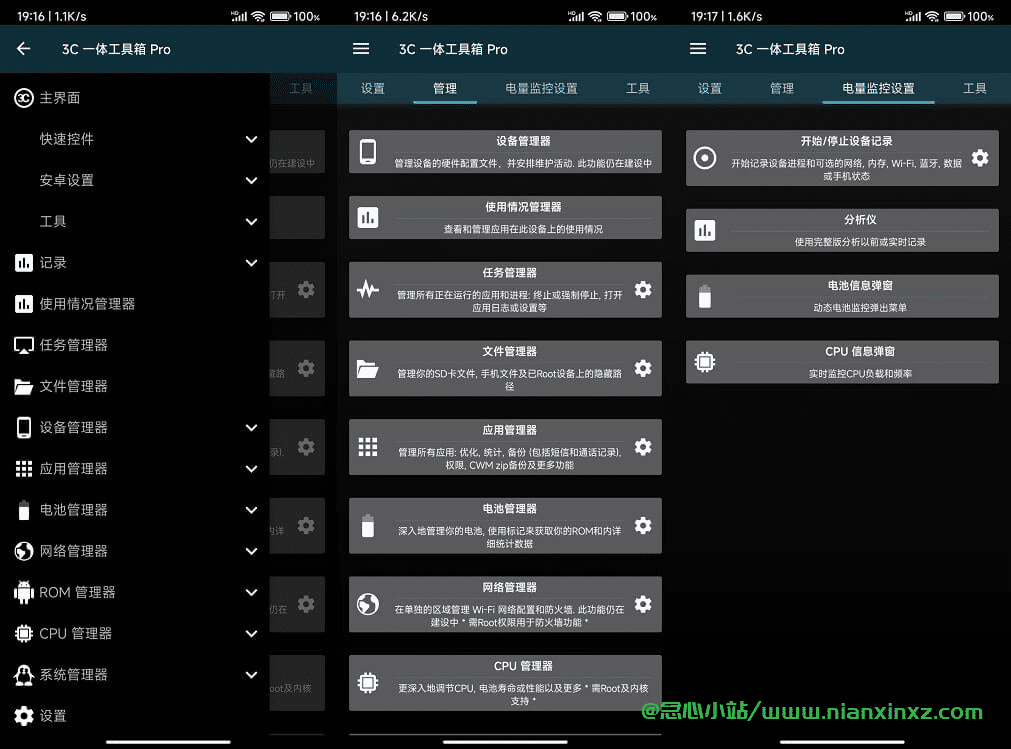Switch to 设置 tab on the middle screen

pyautogui.click(x=373, y=88)
